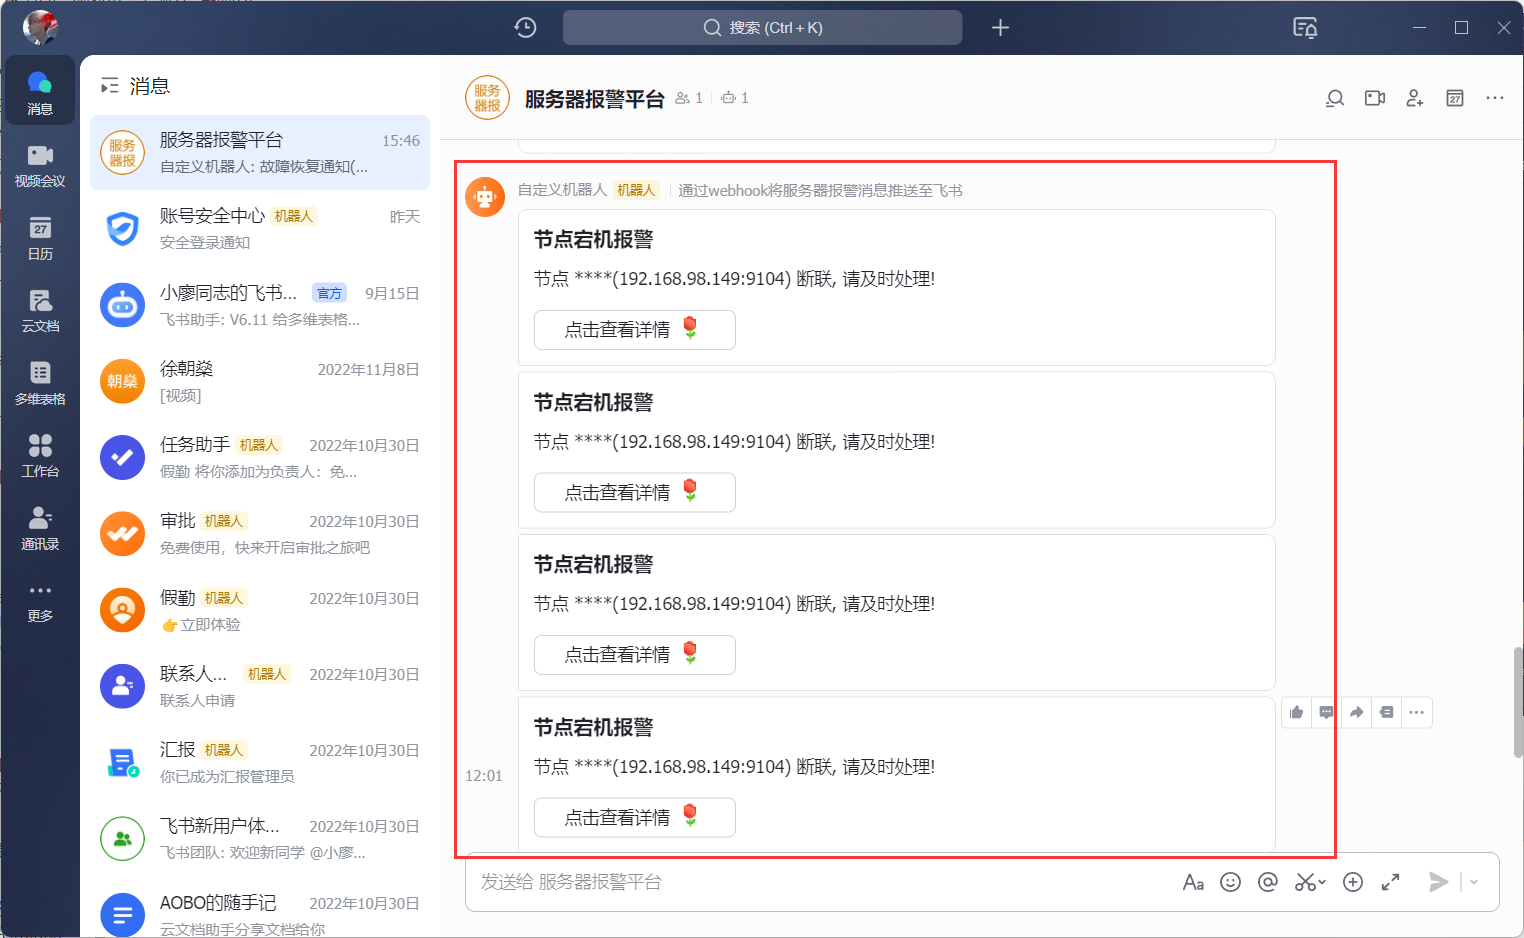Open the 联系人 bot conversation
The height and width of the screenshot is (938, 1524).
pos(260,686)
